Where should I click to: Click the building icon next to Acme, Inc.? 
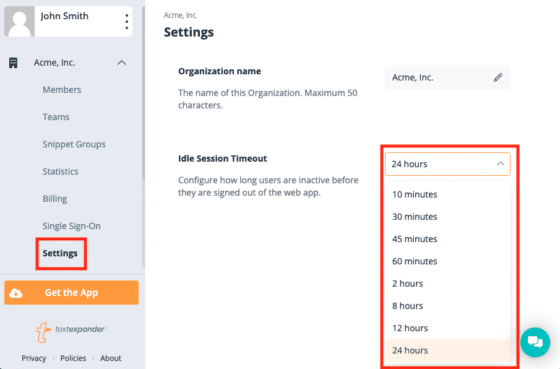(x=13, y=63)
